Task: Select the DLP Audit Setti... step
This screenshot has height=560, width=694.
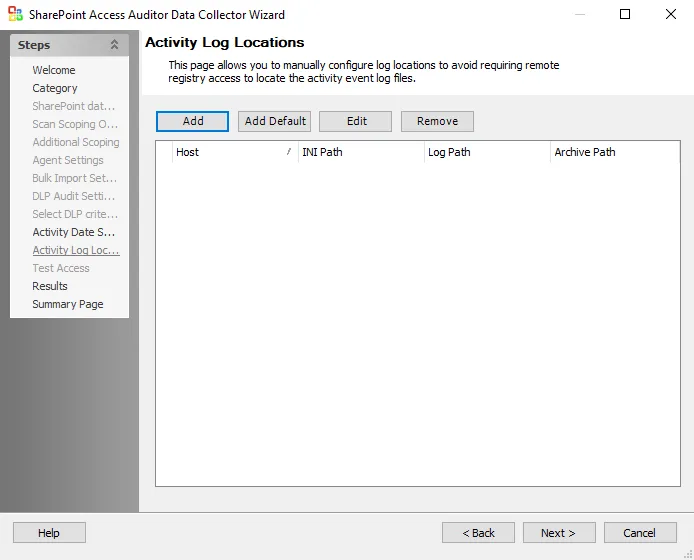Action: tap(73, 196)
